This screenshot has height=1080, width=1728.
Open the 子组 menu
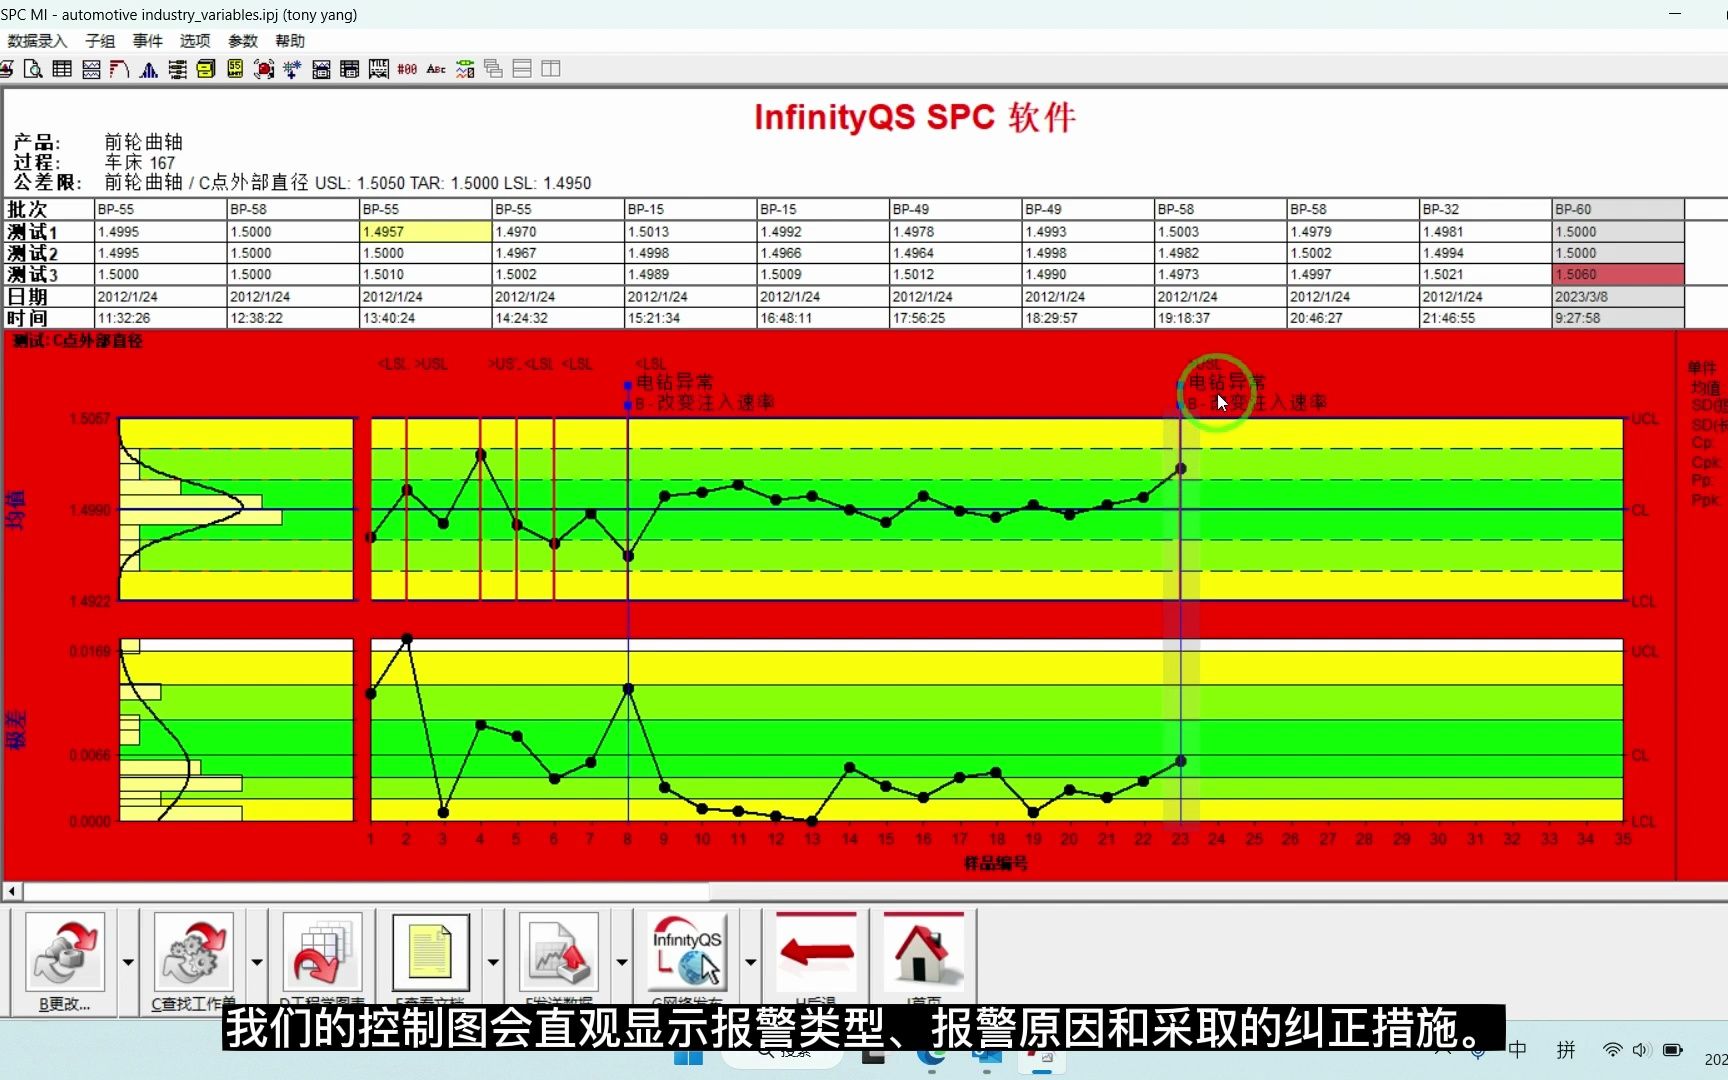click(x=100, y=41)
